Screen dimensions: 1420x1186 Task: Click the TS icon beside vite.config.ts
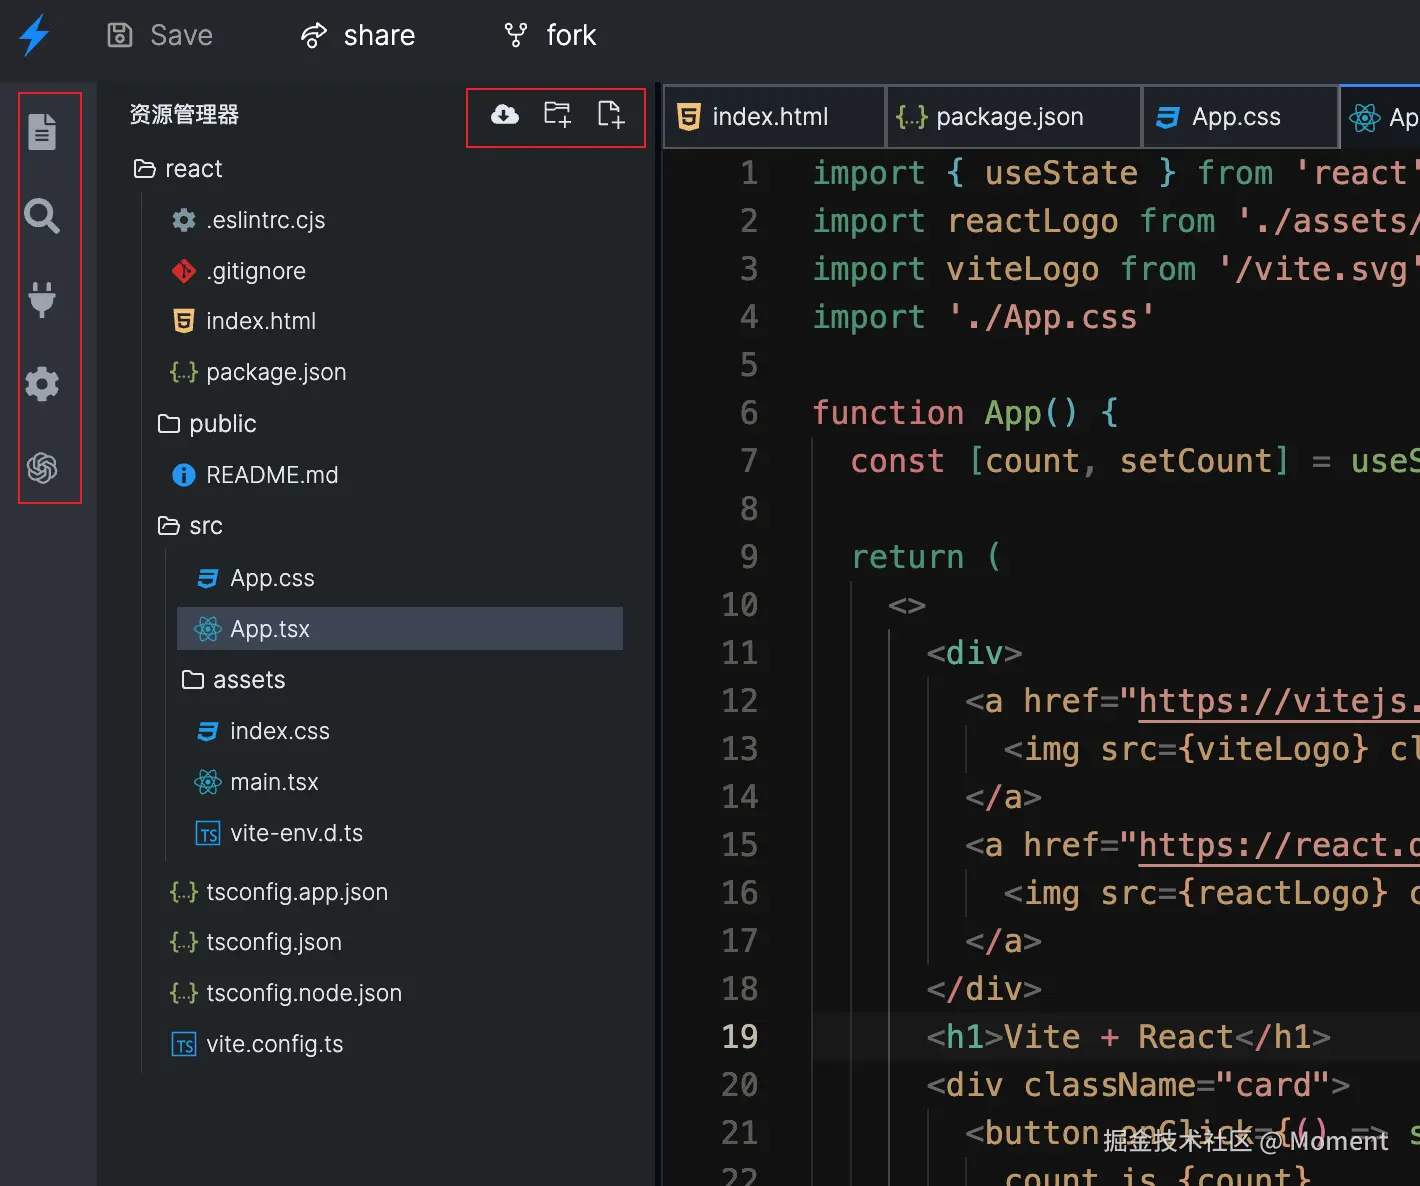point(184,1045)
